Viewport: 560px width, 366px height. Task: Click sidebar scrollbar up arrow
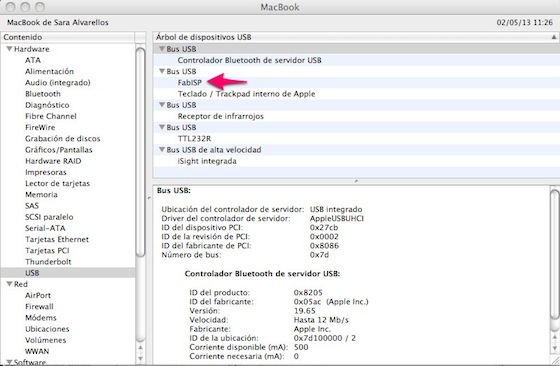[140, 347]
